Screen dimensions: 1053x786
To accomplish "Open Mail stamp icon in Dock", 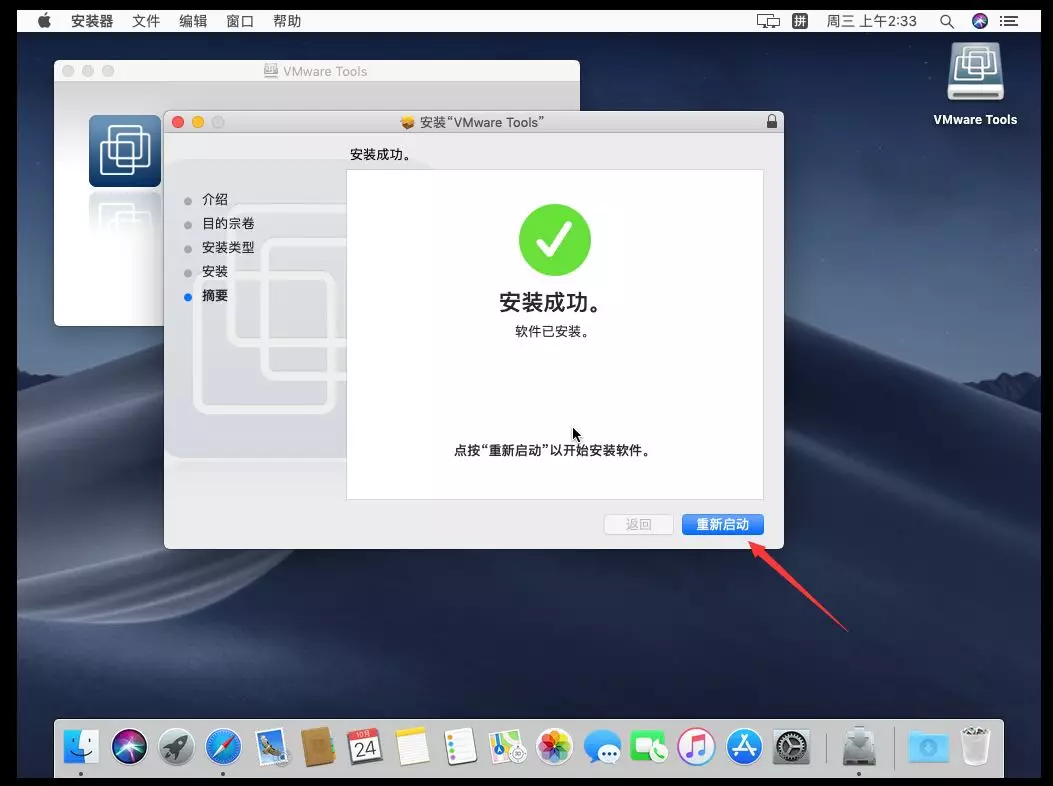I will pyautogui.click(x=271, y=746).
